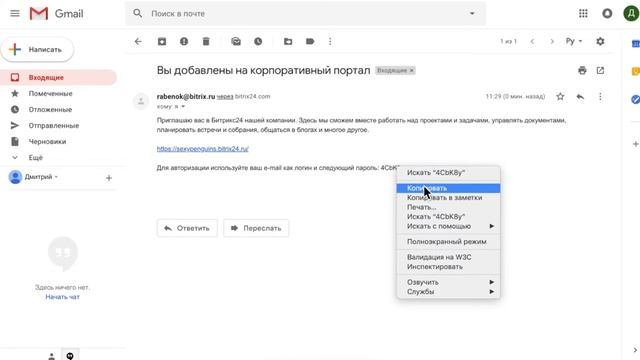Screen dimensions: 640x360
Task: Open toolbar more options menu
Action: tap(330, 42)
